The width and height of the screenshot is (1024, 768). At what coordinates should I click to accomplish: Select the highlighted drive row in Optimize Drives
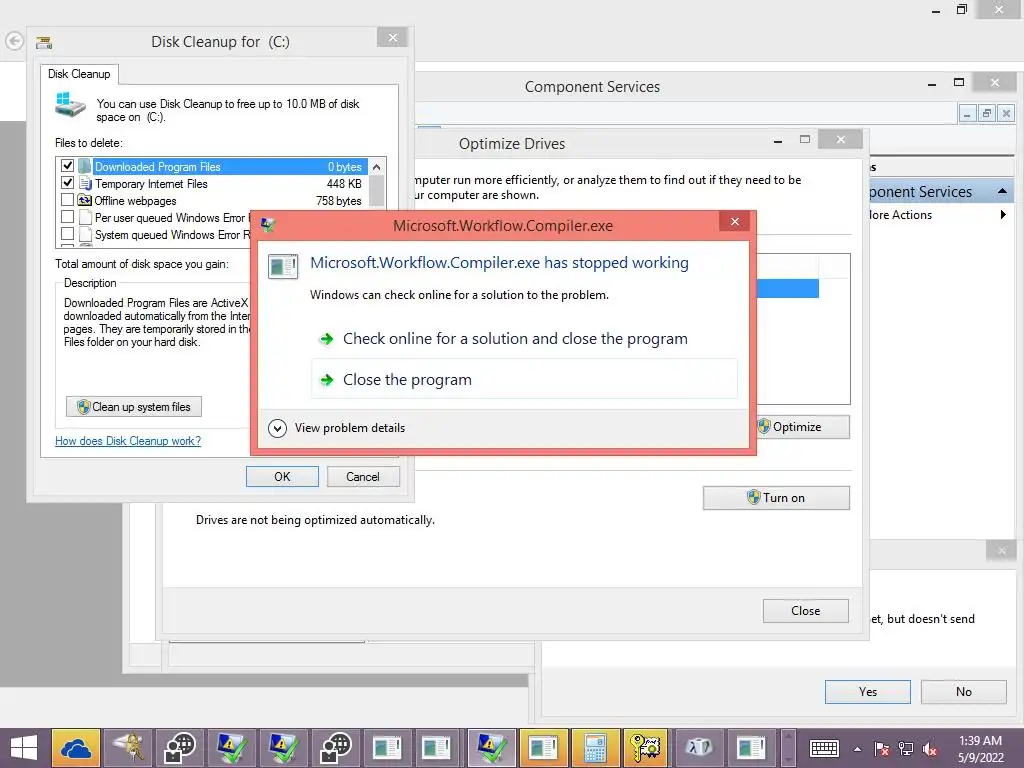(x=788, y=289)
